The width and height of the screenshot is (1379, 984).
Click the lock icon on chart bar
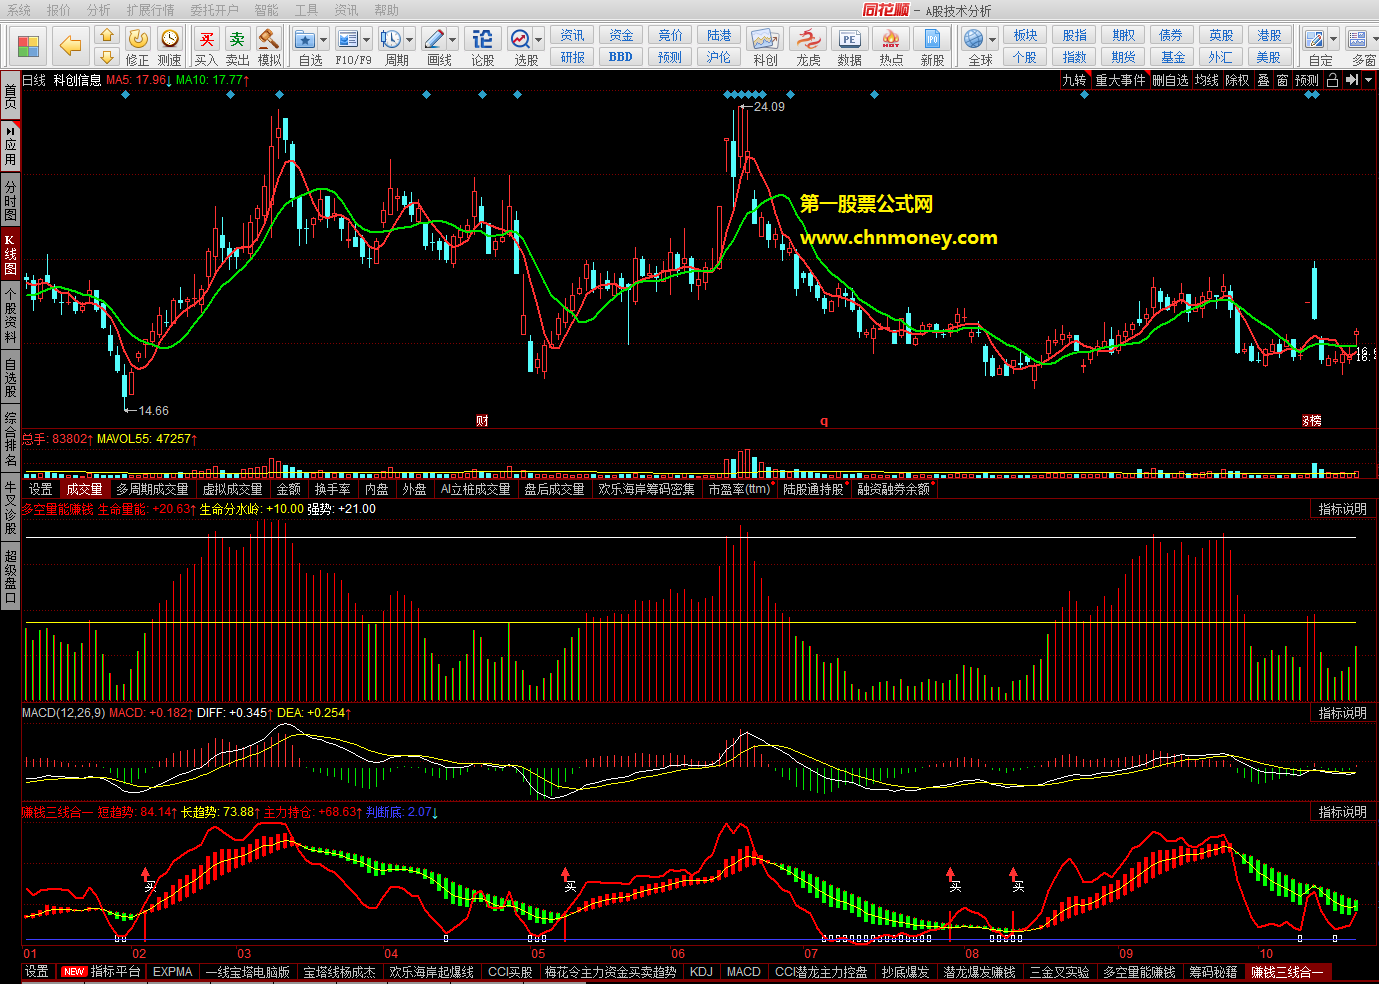(x=1332, y=80)
